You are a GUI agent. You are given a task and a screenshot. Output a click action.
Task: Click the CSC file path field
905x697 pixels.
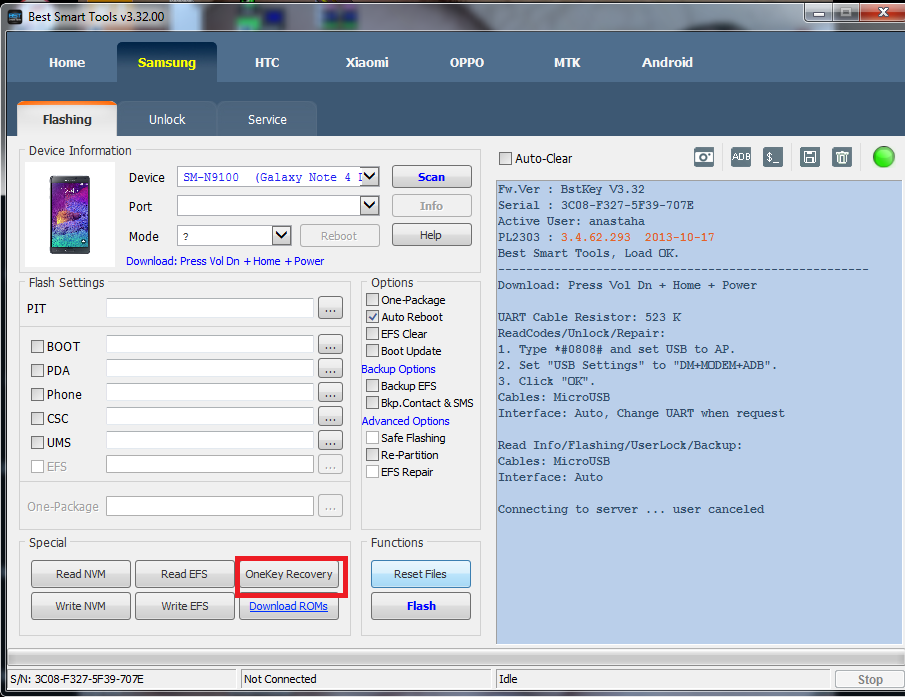pos(210,417)
